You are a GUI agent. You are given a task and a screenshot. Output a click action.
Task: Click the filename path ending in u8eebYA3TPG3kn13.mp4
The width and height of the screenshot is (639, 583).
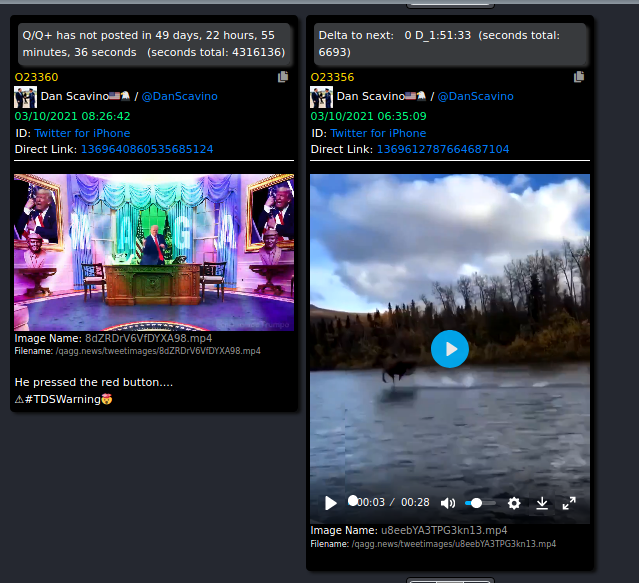[454, 544]
